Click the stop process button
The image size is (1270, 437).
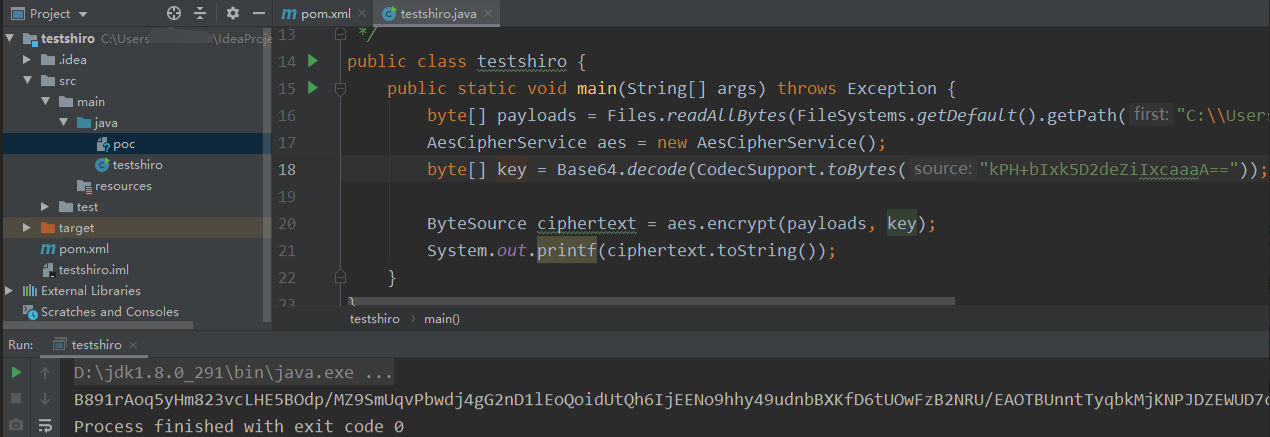(x=16, y=399)
